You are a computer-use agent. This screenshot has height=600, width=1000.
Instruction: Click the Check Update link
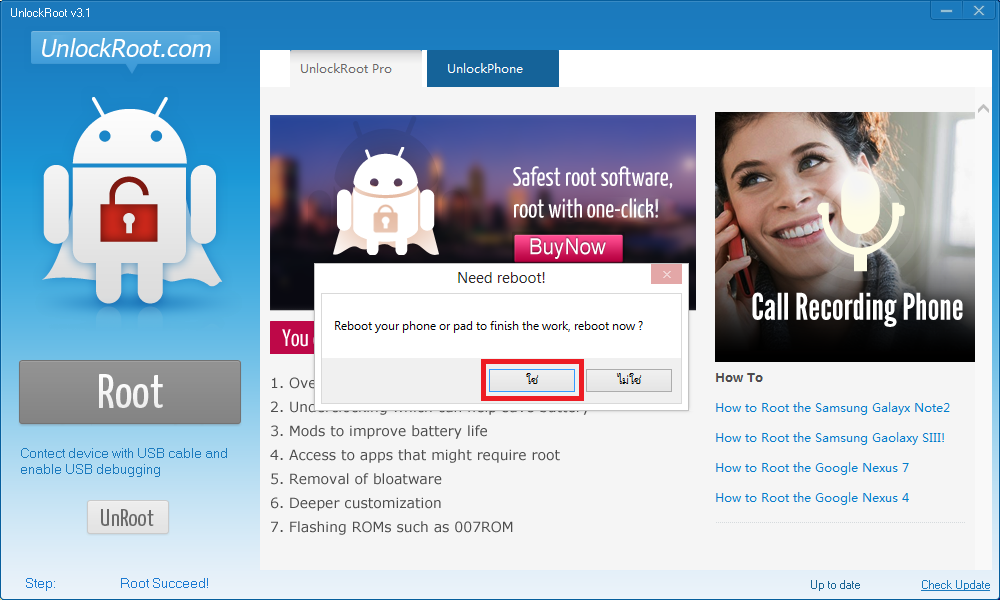[955, 585]
